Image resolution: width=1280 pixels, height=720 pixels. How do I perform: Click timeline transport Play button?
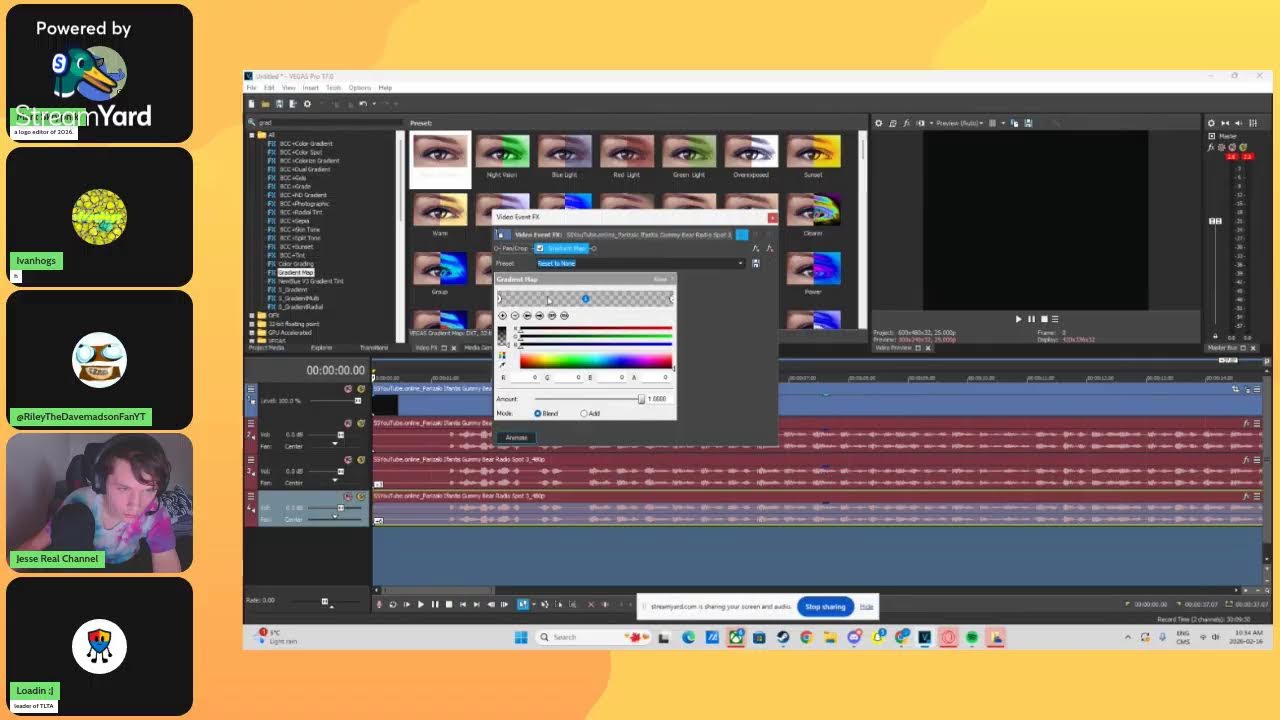click(x=420, y=604)
